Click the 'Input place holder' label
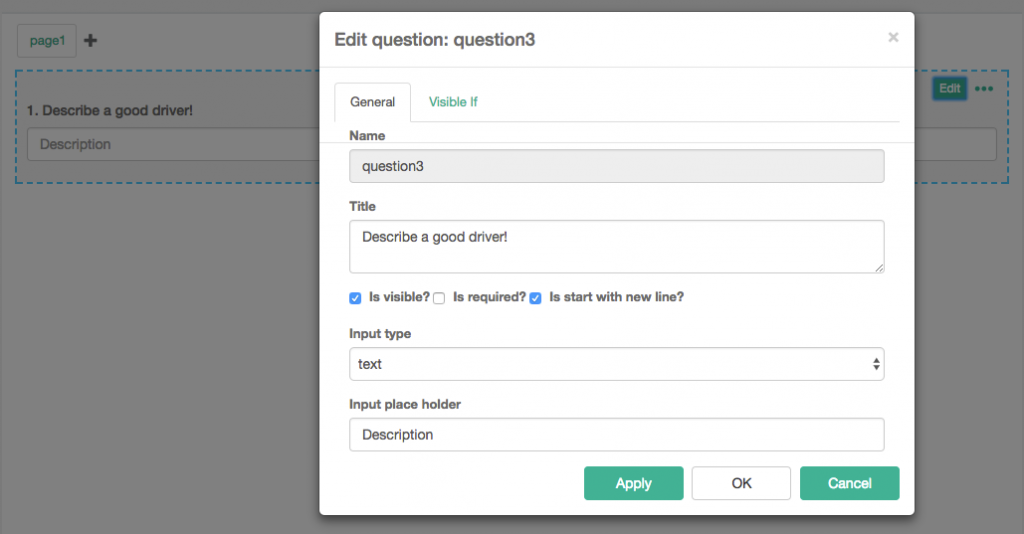This screenshot has height=534, width=1024. tap(405, 404)
